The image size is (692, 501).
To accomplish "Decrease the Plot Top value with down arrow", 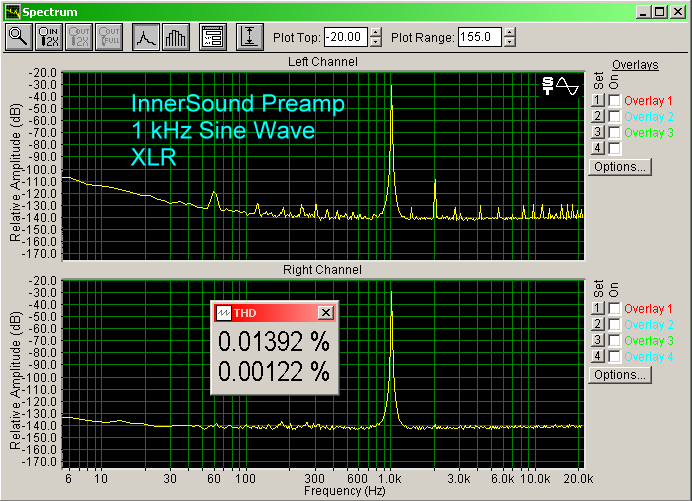I will [x=376, y=42].
